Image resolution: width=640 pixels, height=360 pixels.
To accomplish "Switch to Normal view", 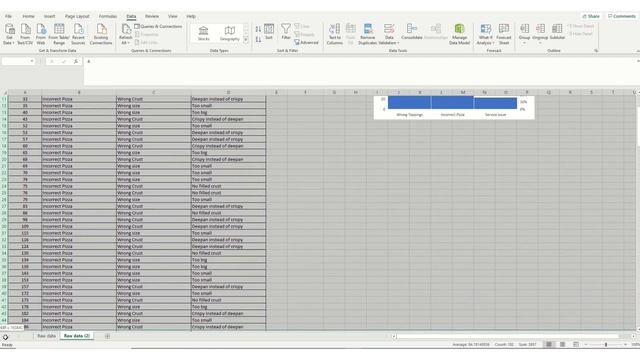I will (549, 344).
